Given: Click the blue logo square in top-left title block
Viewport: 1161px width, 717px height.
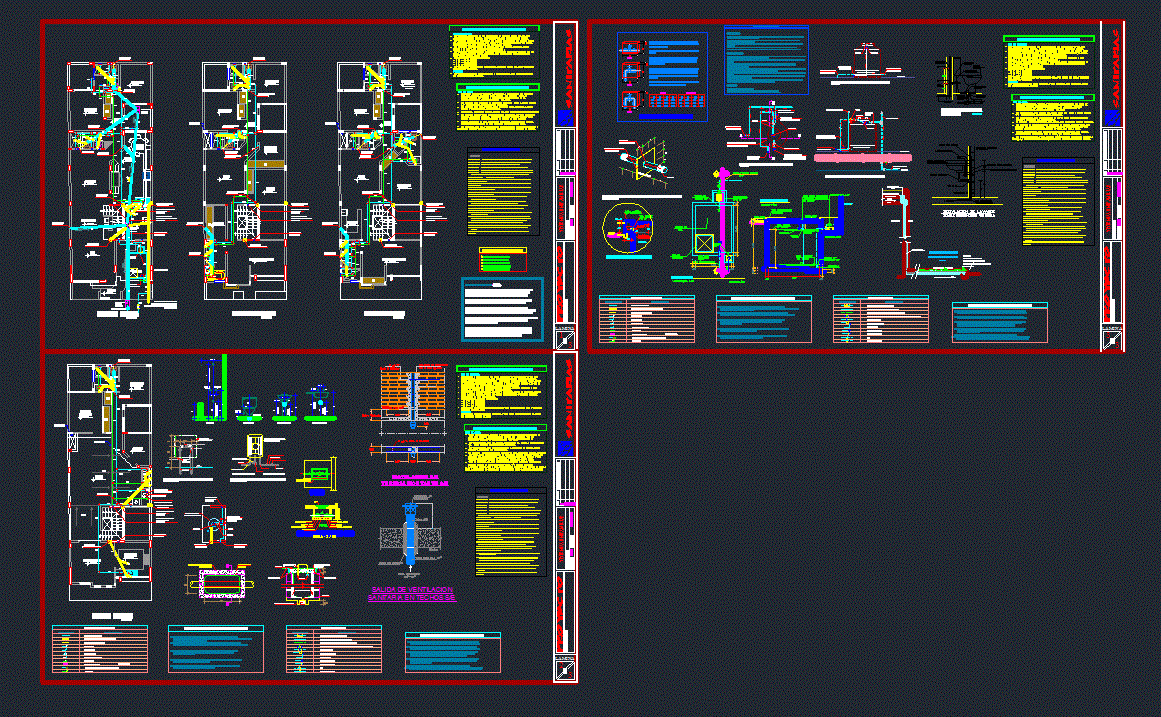Looking at the screenshot, I should pyautogui.click(x=565, y=116).
